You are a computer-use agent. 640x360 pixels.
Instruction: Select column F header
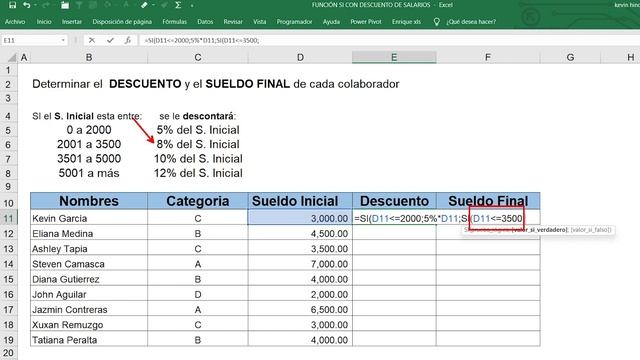(488, 58)
